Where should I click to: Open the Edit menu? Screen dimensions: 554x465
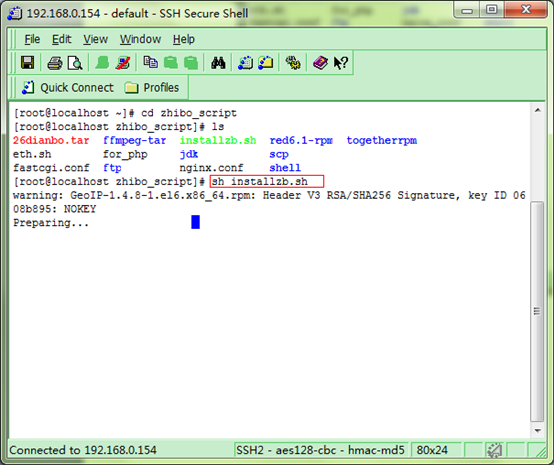[61, 39]
